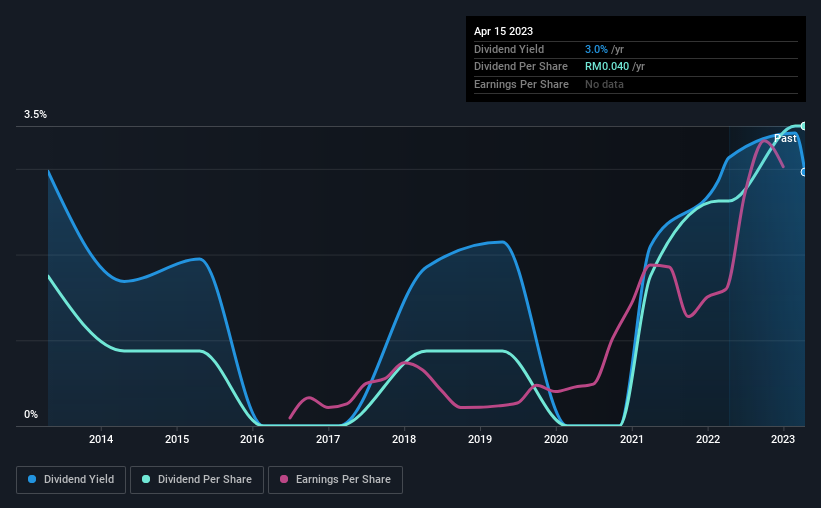Click the Dividend Per Share row label in tooltip

click(x=520, y=67)
